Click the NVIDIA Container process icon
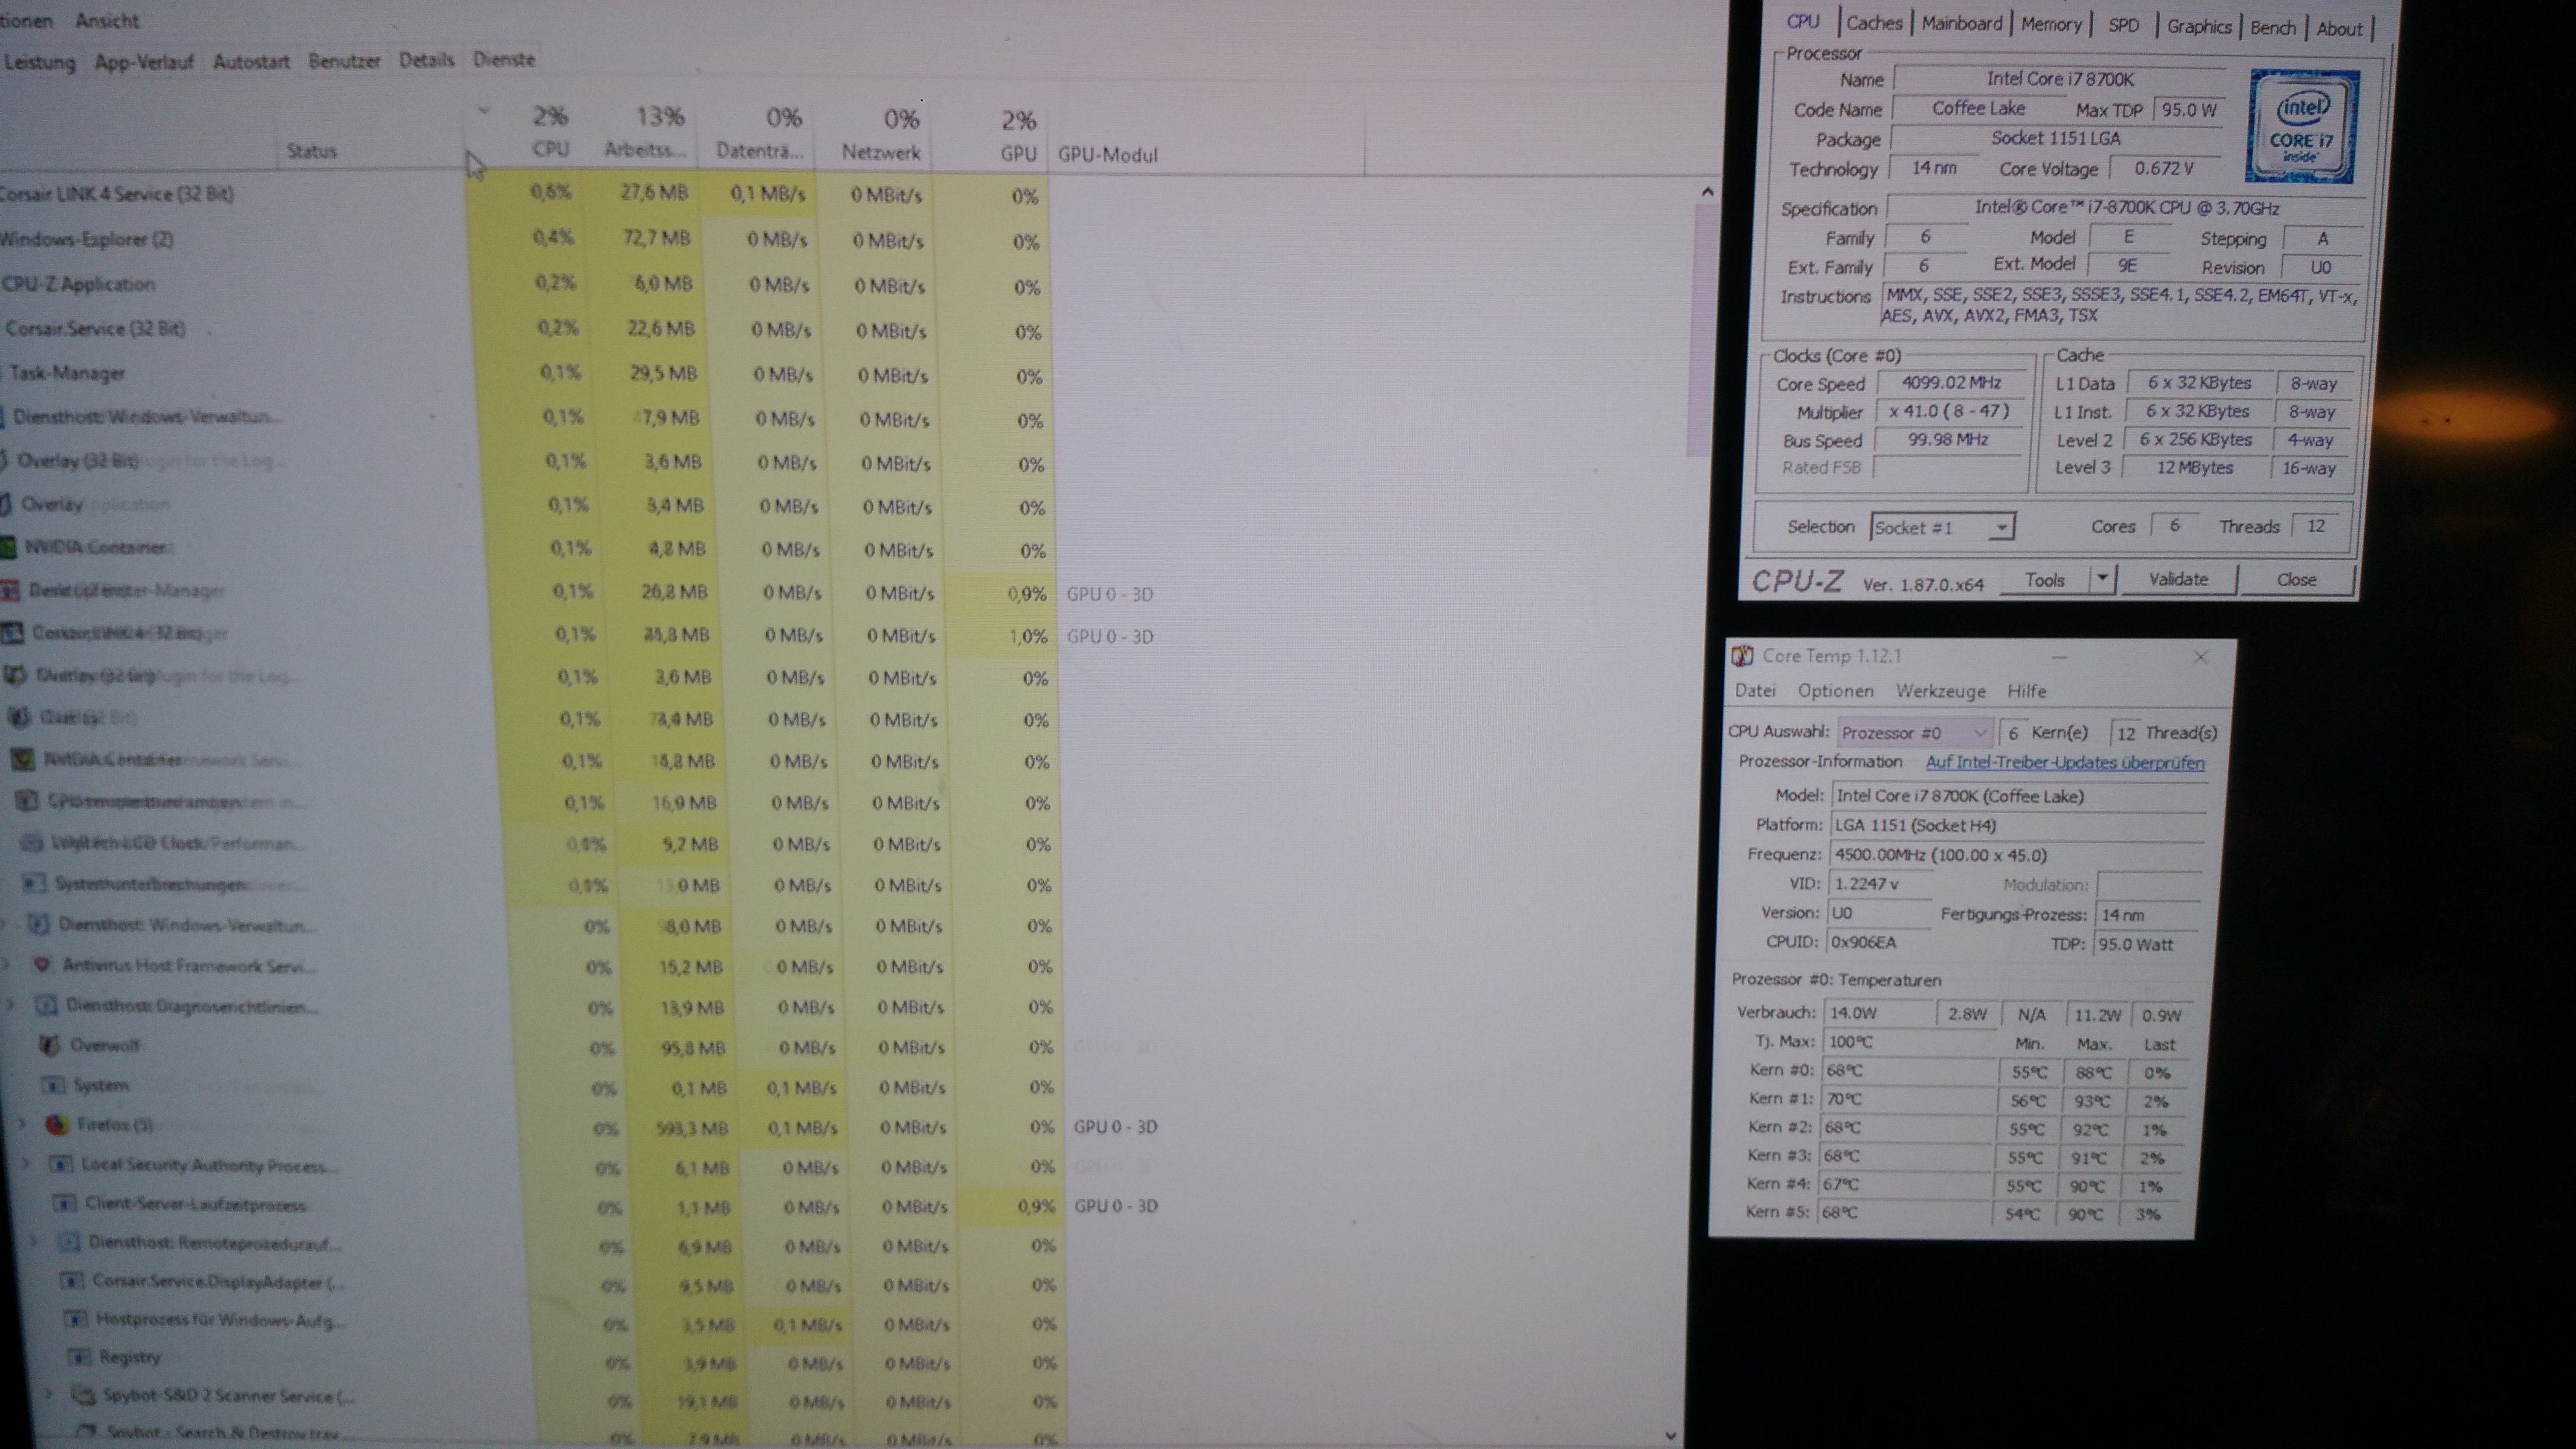Screen dimensions: 2576x1449 click(x=8, y=547)
